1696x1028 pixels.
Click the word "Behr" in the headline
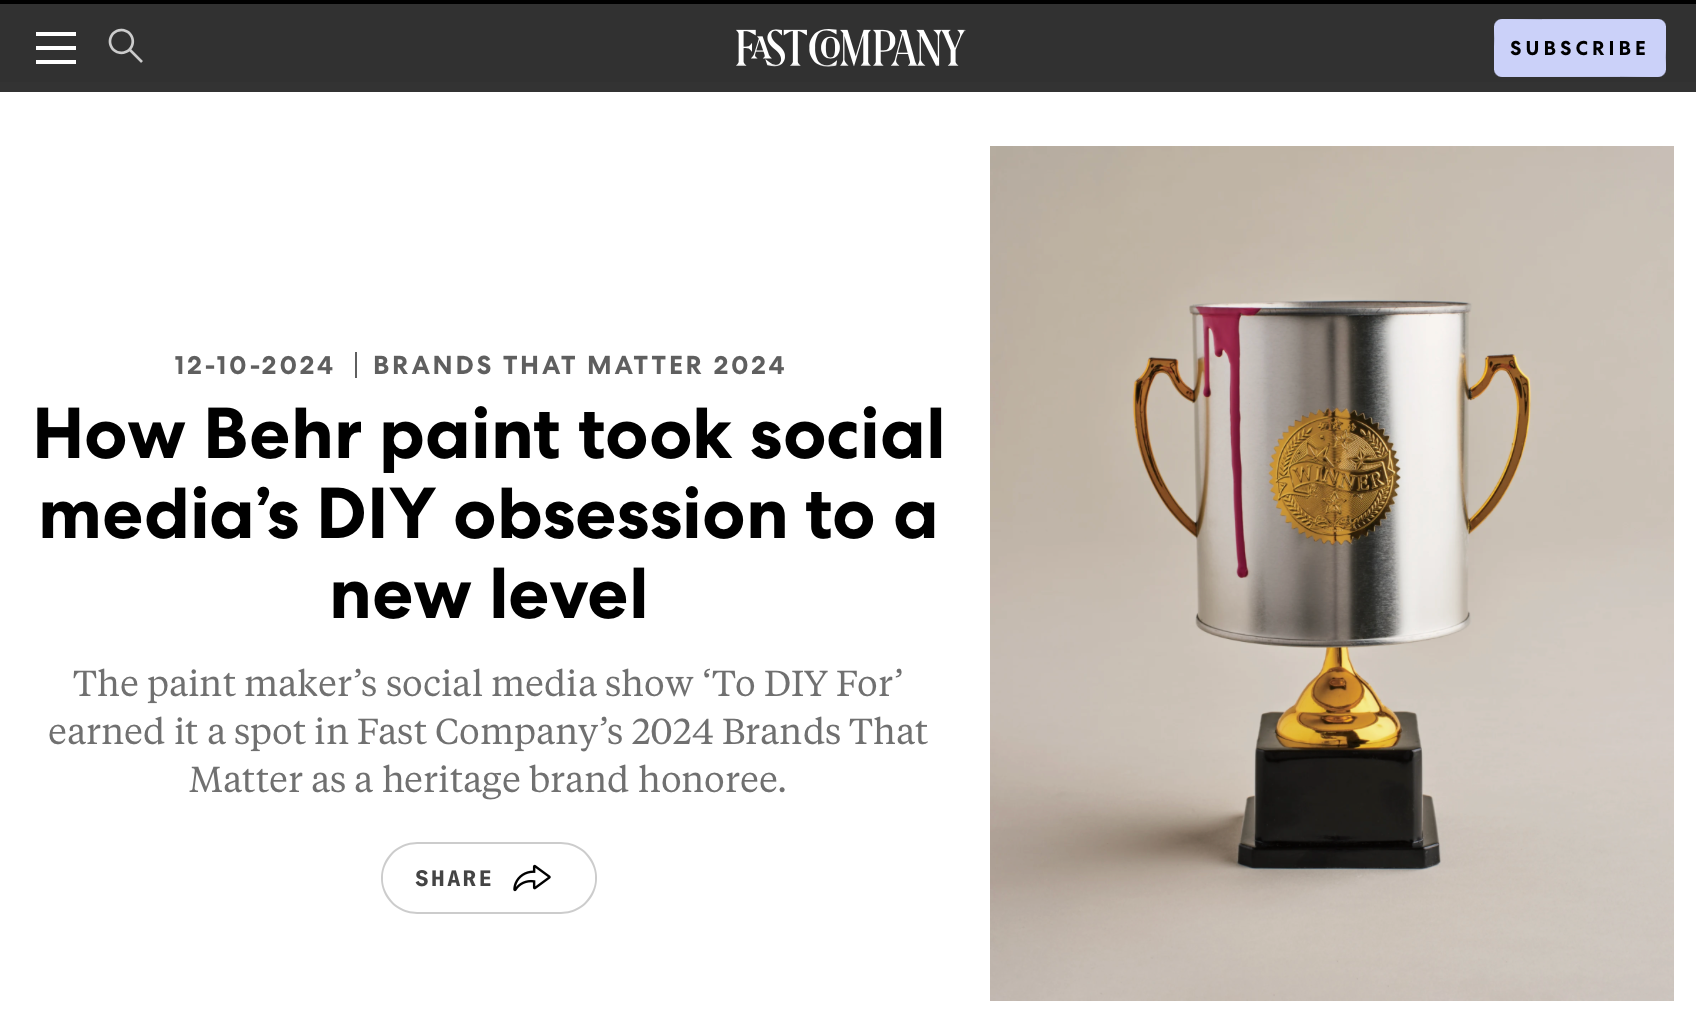282,435
